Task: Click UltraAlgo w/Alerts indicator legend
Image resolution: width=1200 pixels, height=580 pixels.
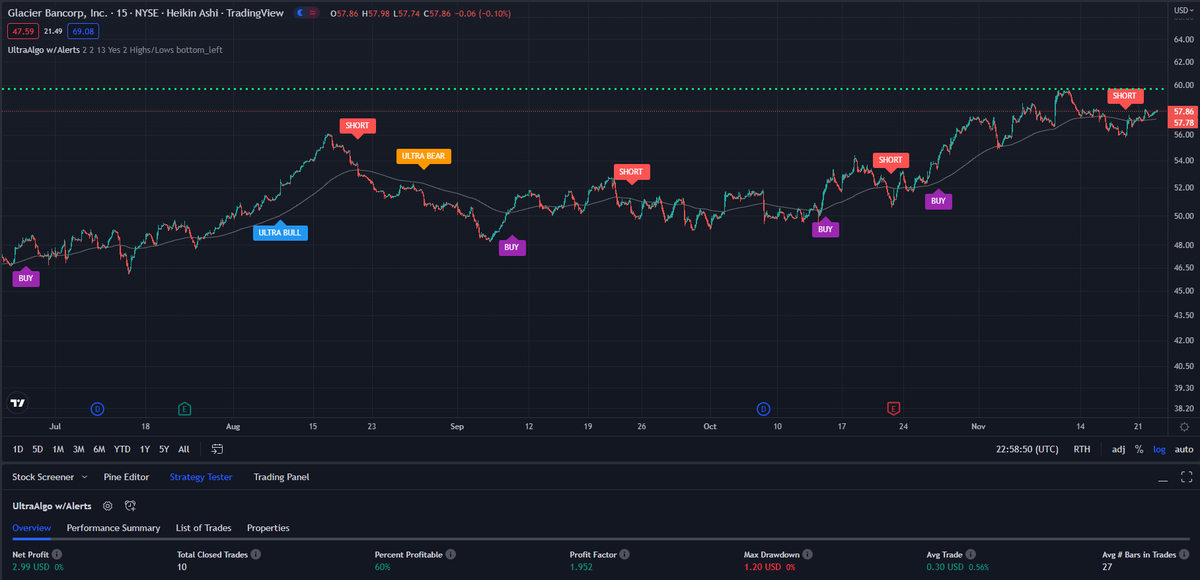Action: (42, 48)
